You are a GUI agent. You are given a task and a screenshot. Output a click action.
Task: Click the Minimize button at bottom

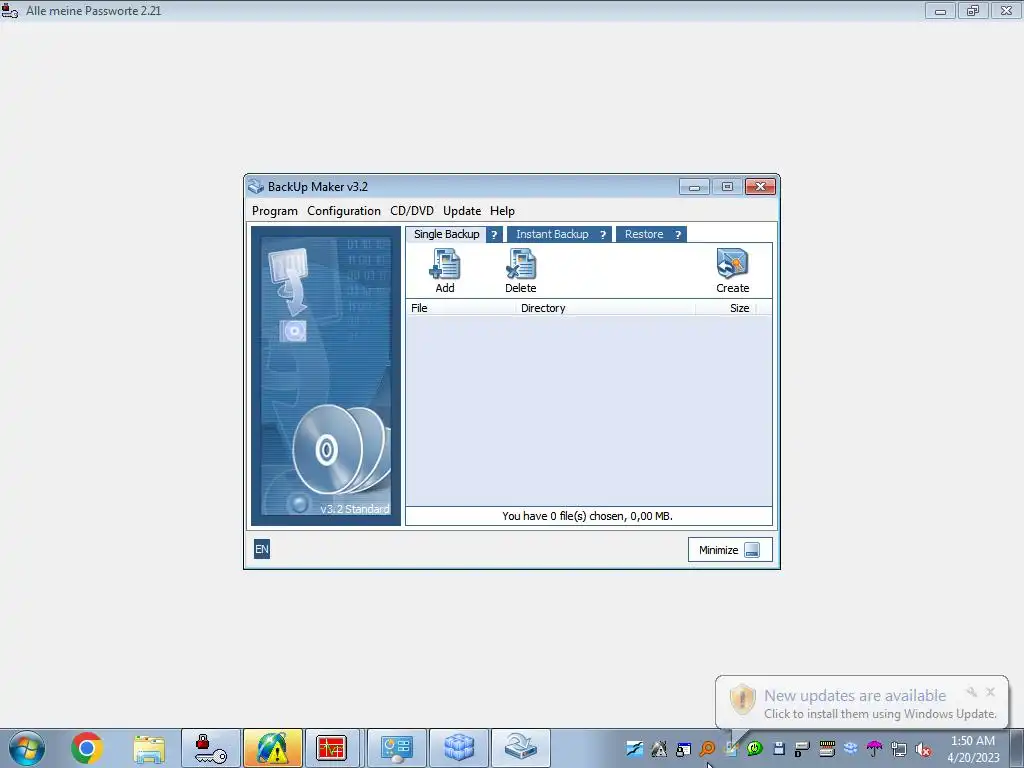point(730,550)
